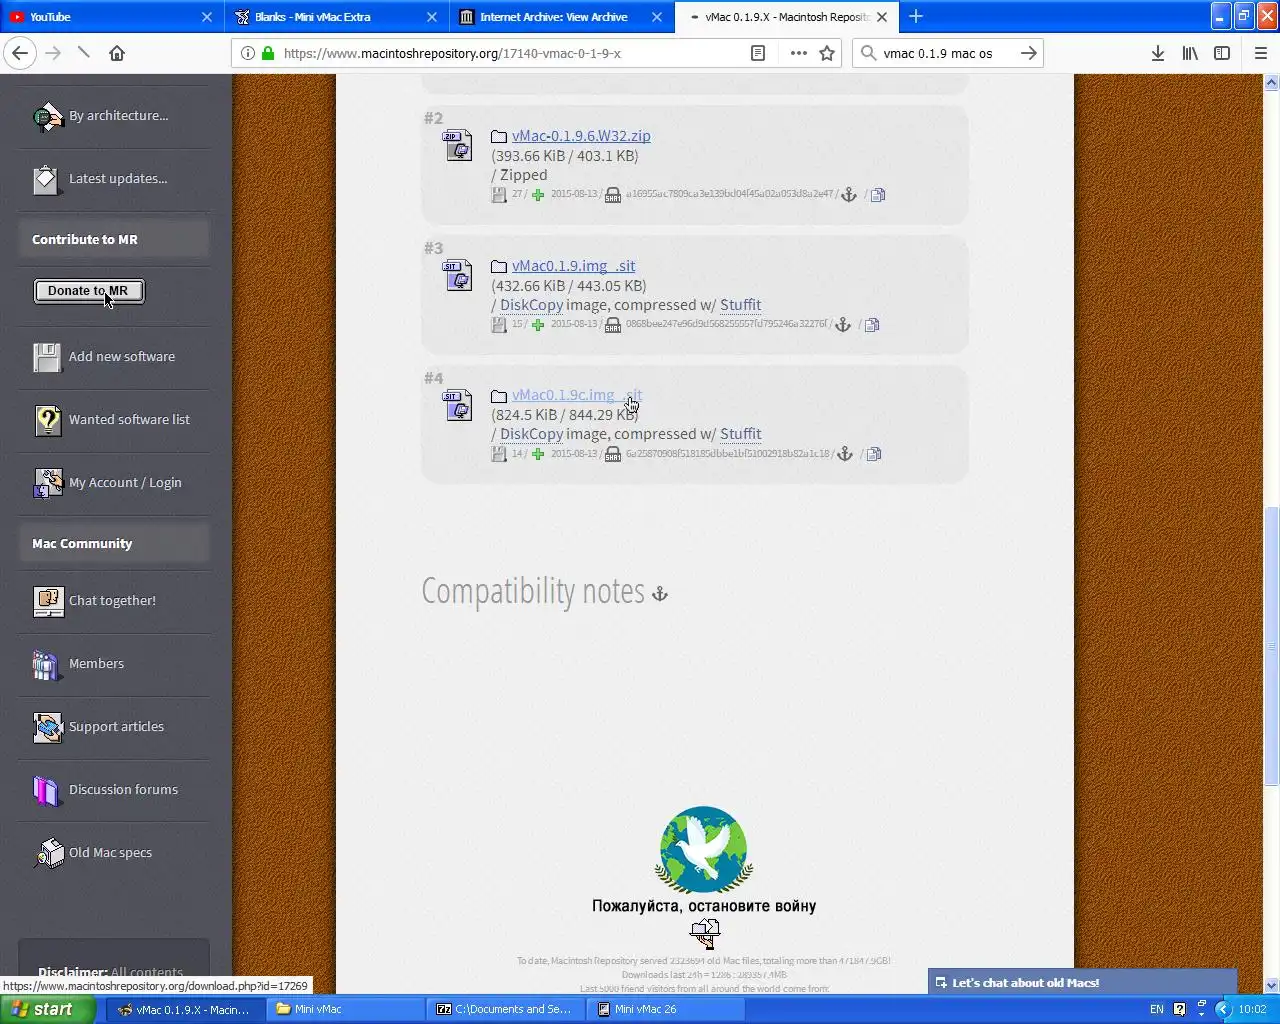Click the anchor icon beside Compatibility notes
The image size is (1280, 1024).
pyautogui.click(x=659, y=594)
